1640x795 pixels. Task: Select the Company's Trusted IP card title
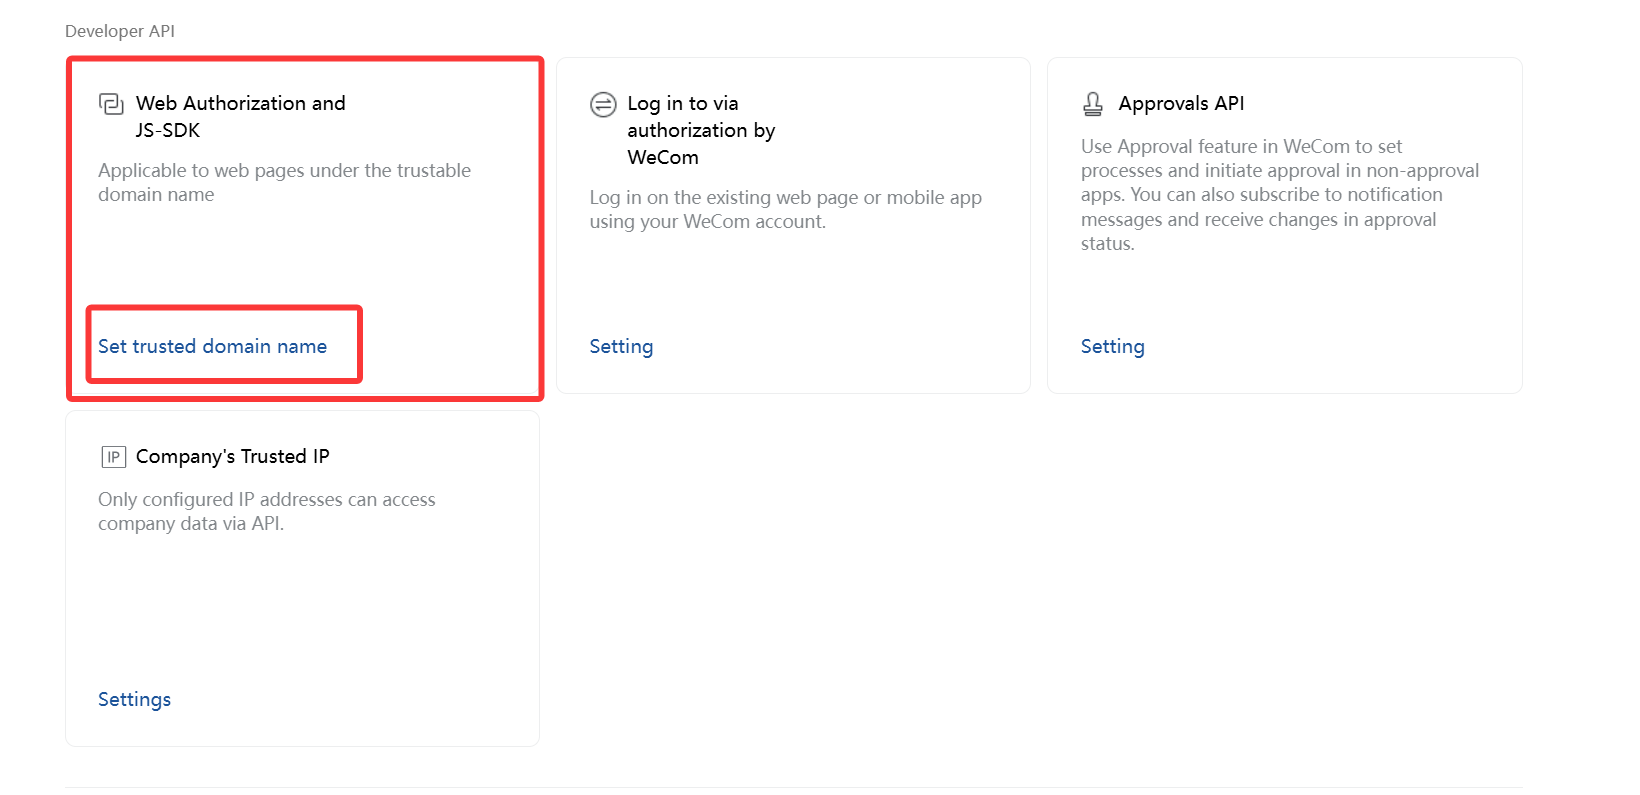click(x=232, y=456)
